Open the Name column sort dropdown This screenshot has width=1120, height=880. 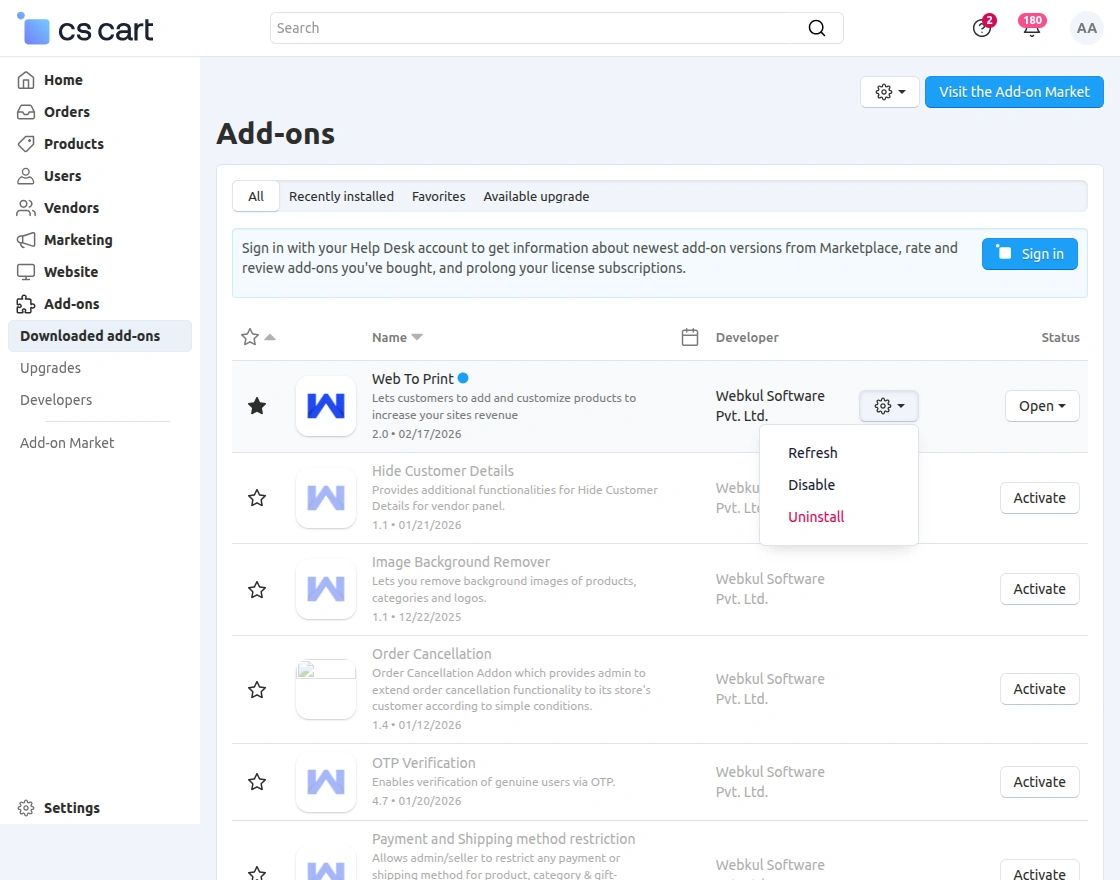[x=416, y=337]
